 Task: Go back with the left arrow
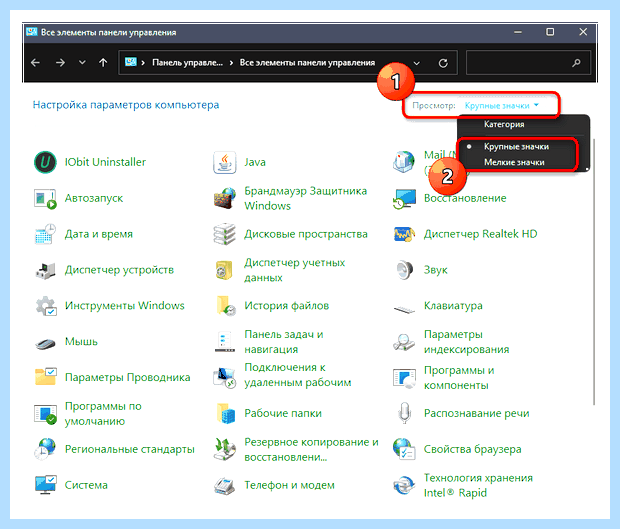[35, 62]
